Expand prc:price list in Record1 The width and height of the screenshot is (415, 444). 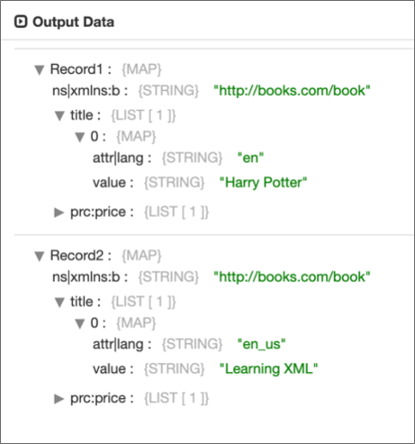(59, 212)
